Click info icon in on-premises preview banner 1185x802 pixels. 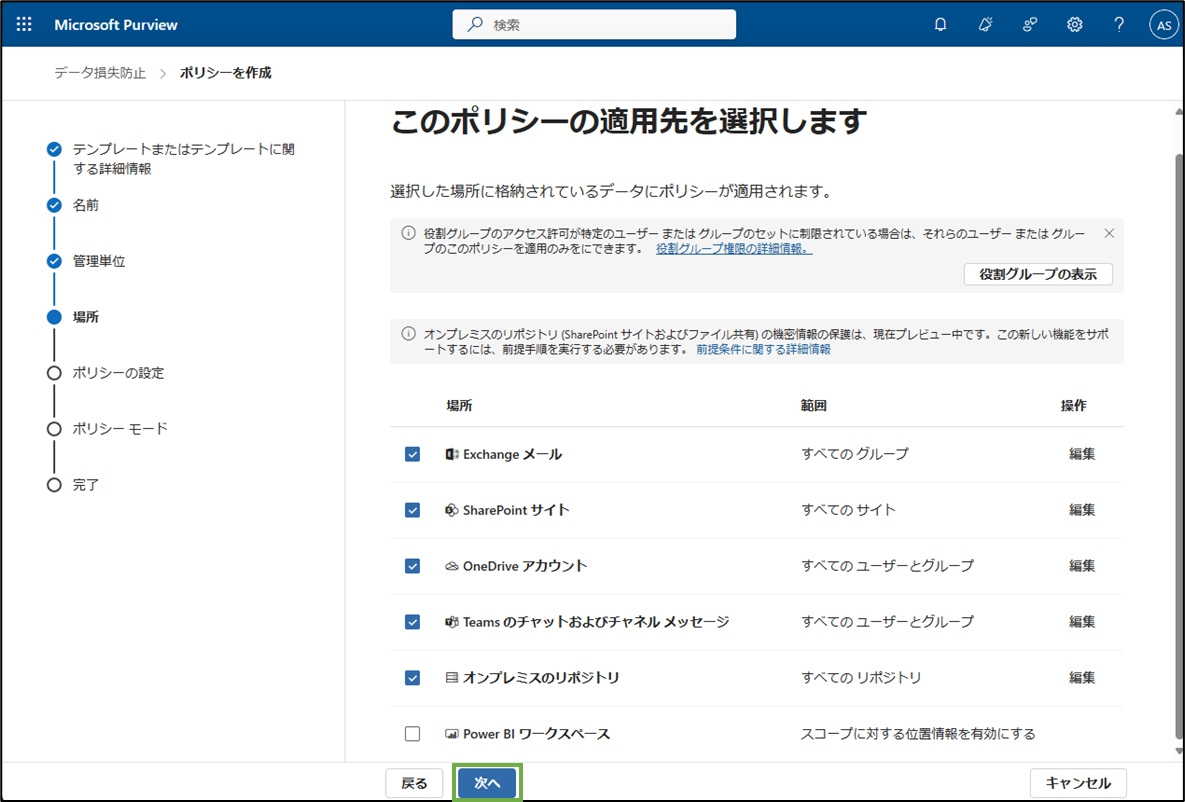[408, 333]
